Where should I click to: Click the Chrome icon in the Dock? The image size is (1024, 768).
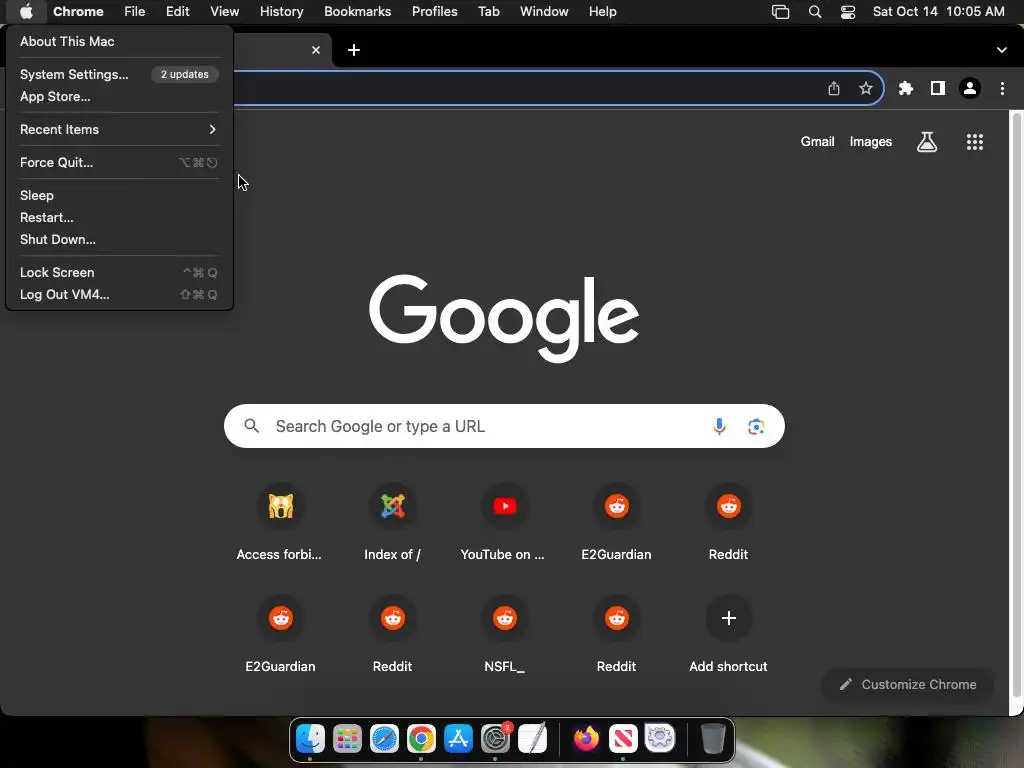click(x=421, y=739)
